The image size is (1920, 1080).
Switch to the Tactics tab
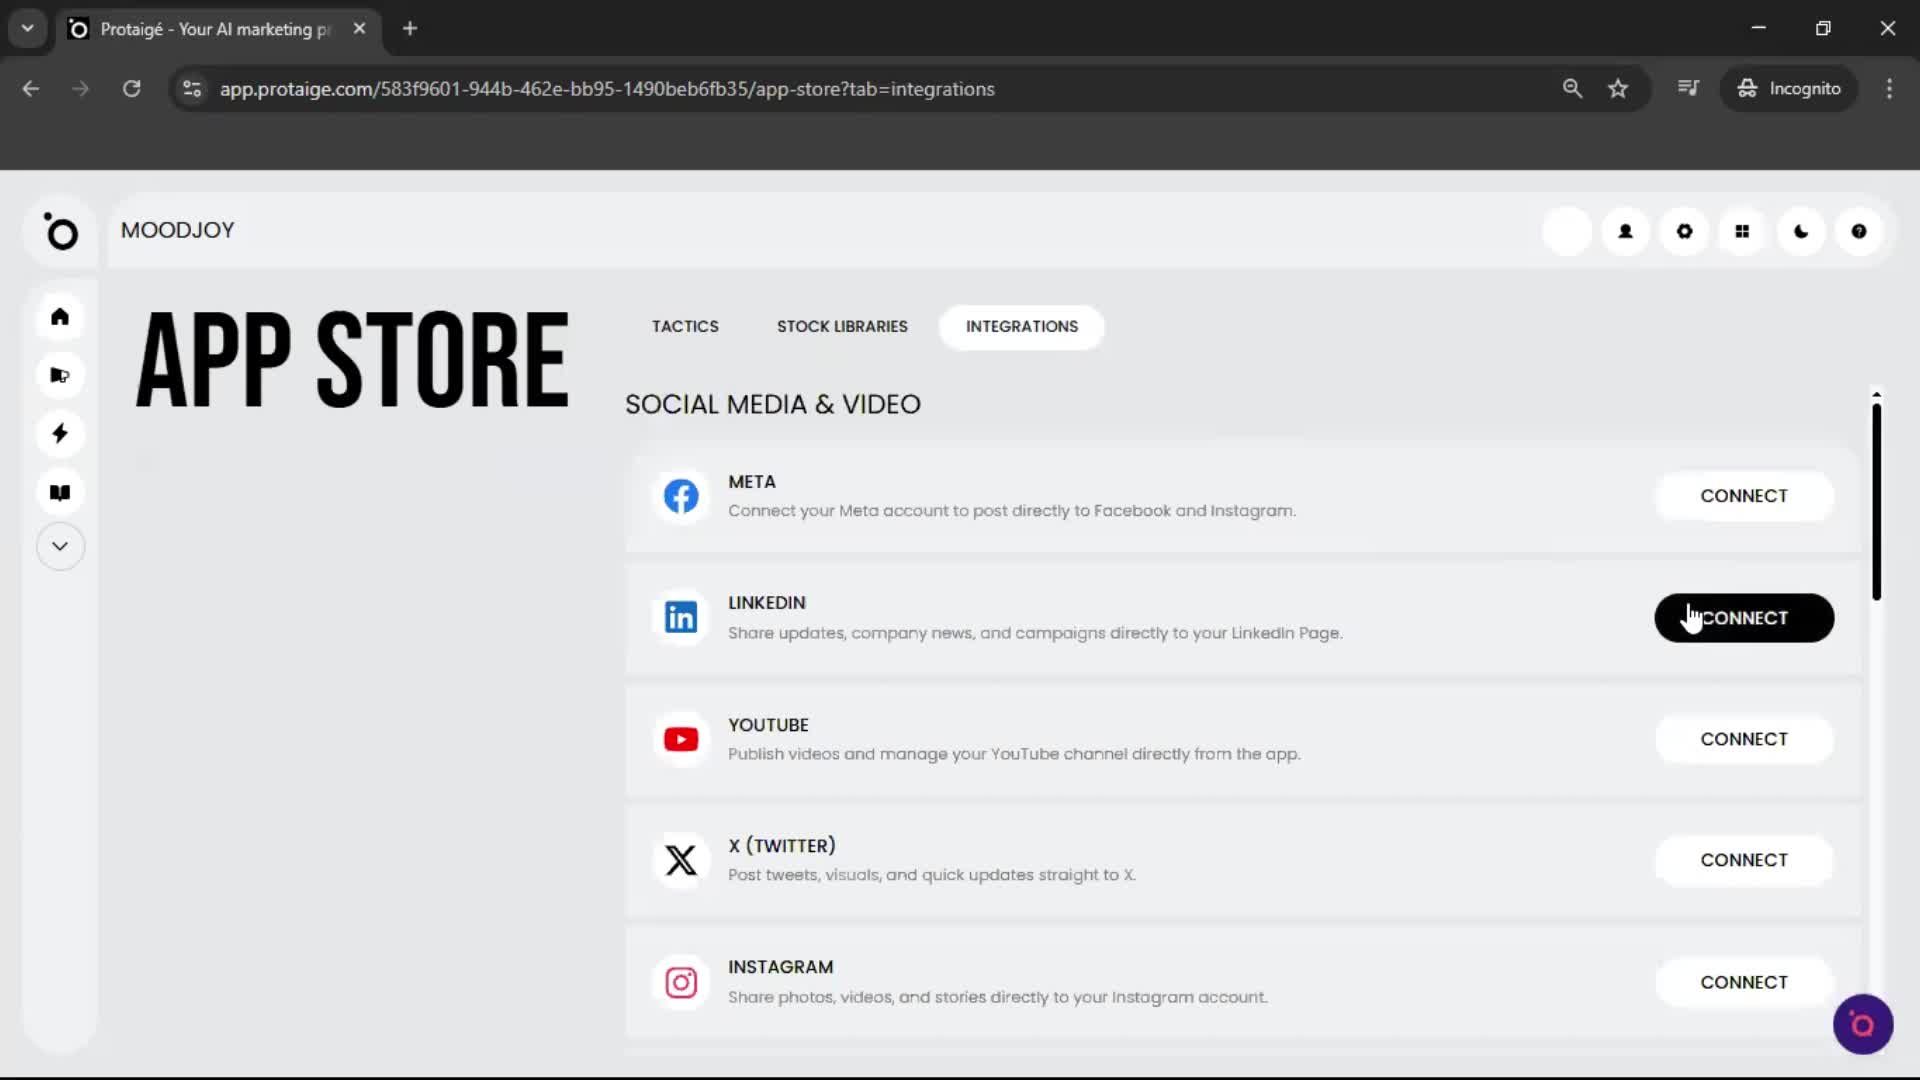(x=685, y=326)
